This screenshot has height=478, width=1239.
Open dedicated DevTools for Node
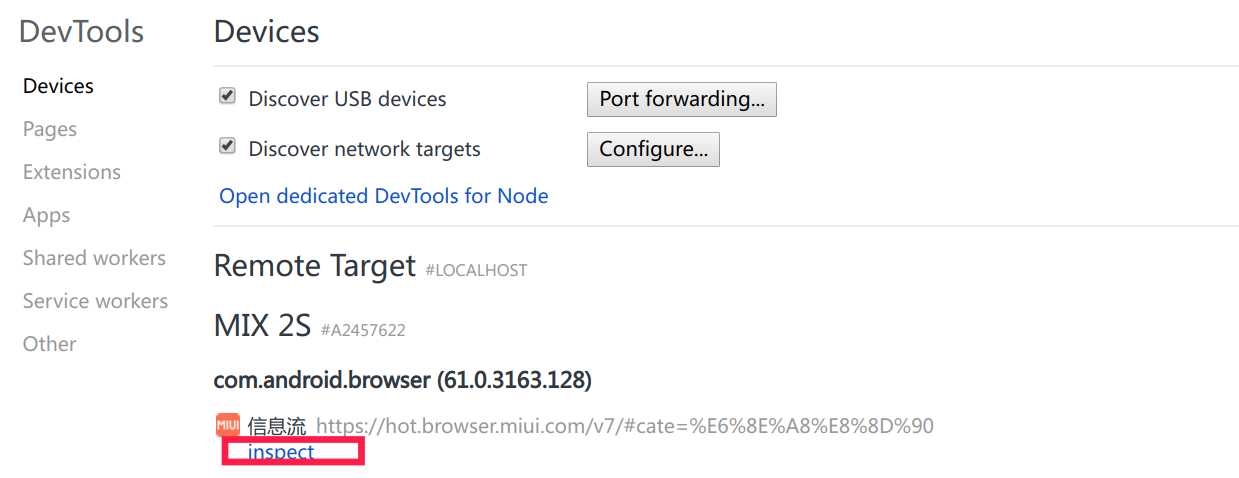coord(384,196)
